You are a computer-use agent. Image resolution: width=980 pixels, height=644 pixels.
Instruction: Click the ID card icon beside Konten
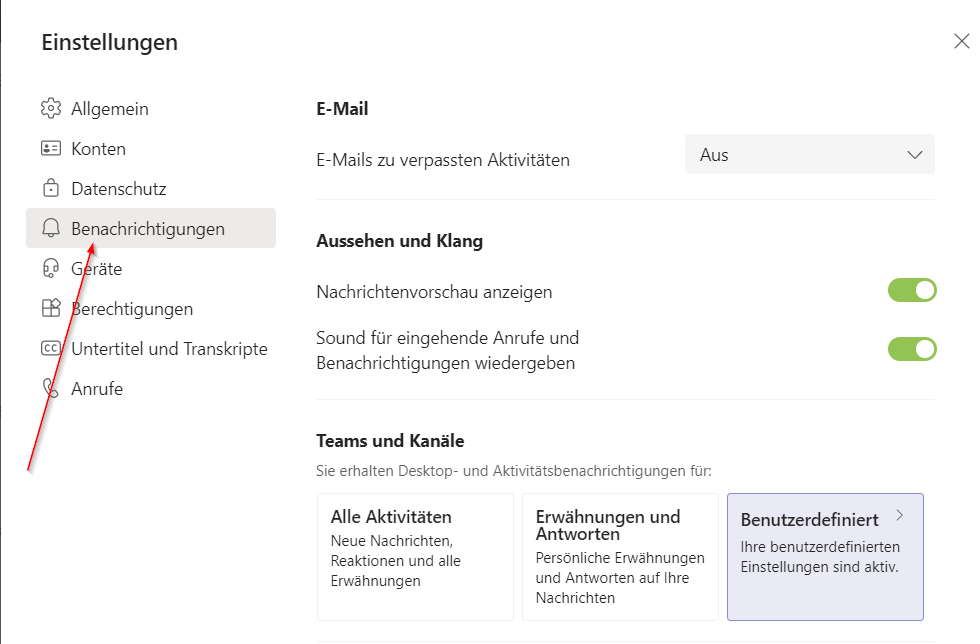coord(51,148)
